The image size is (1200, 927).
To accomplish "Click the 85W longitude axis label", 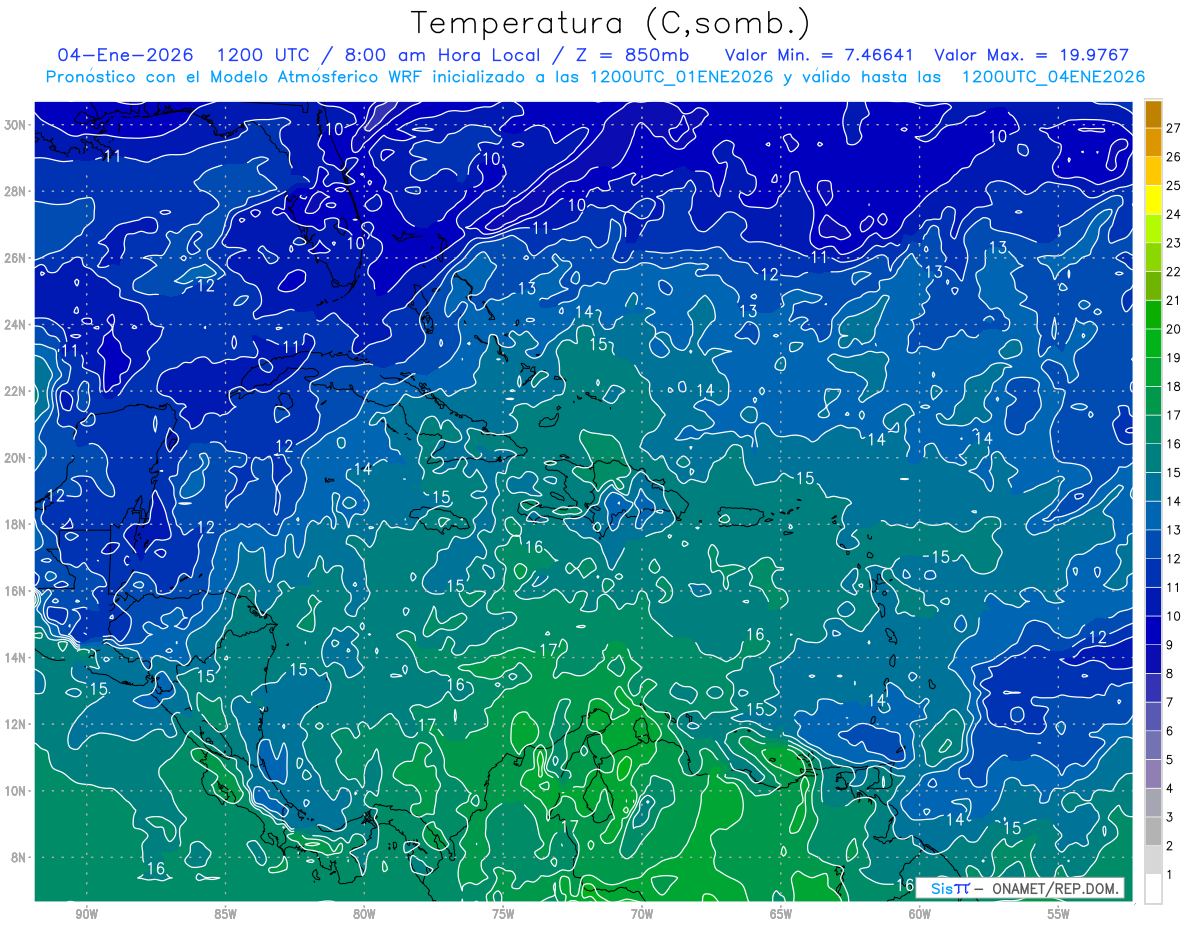I will [x=225, y=914].
